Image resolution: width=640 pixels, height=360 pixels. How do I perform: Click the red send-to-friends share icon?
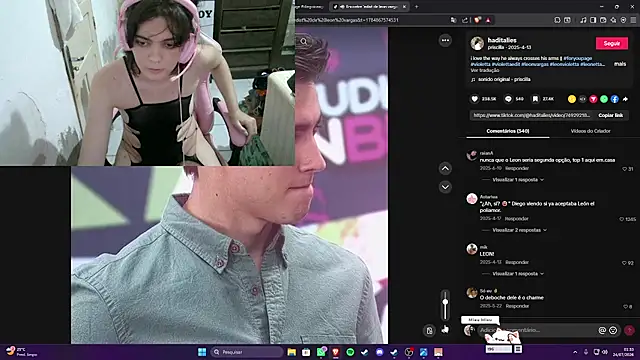[x=593, y=99]
